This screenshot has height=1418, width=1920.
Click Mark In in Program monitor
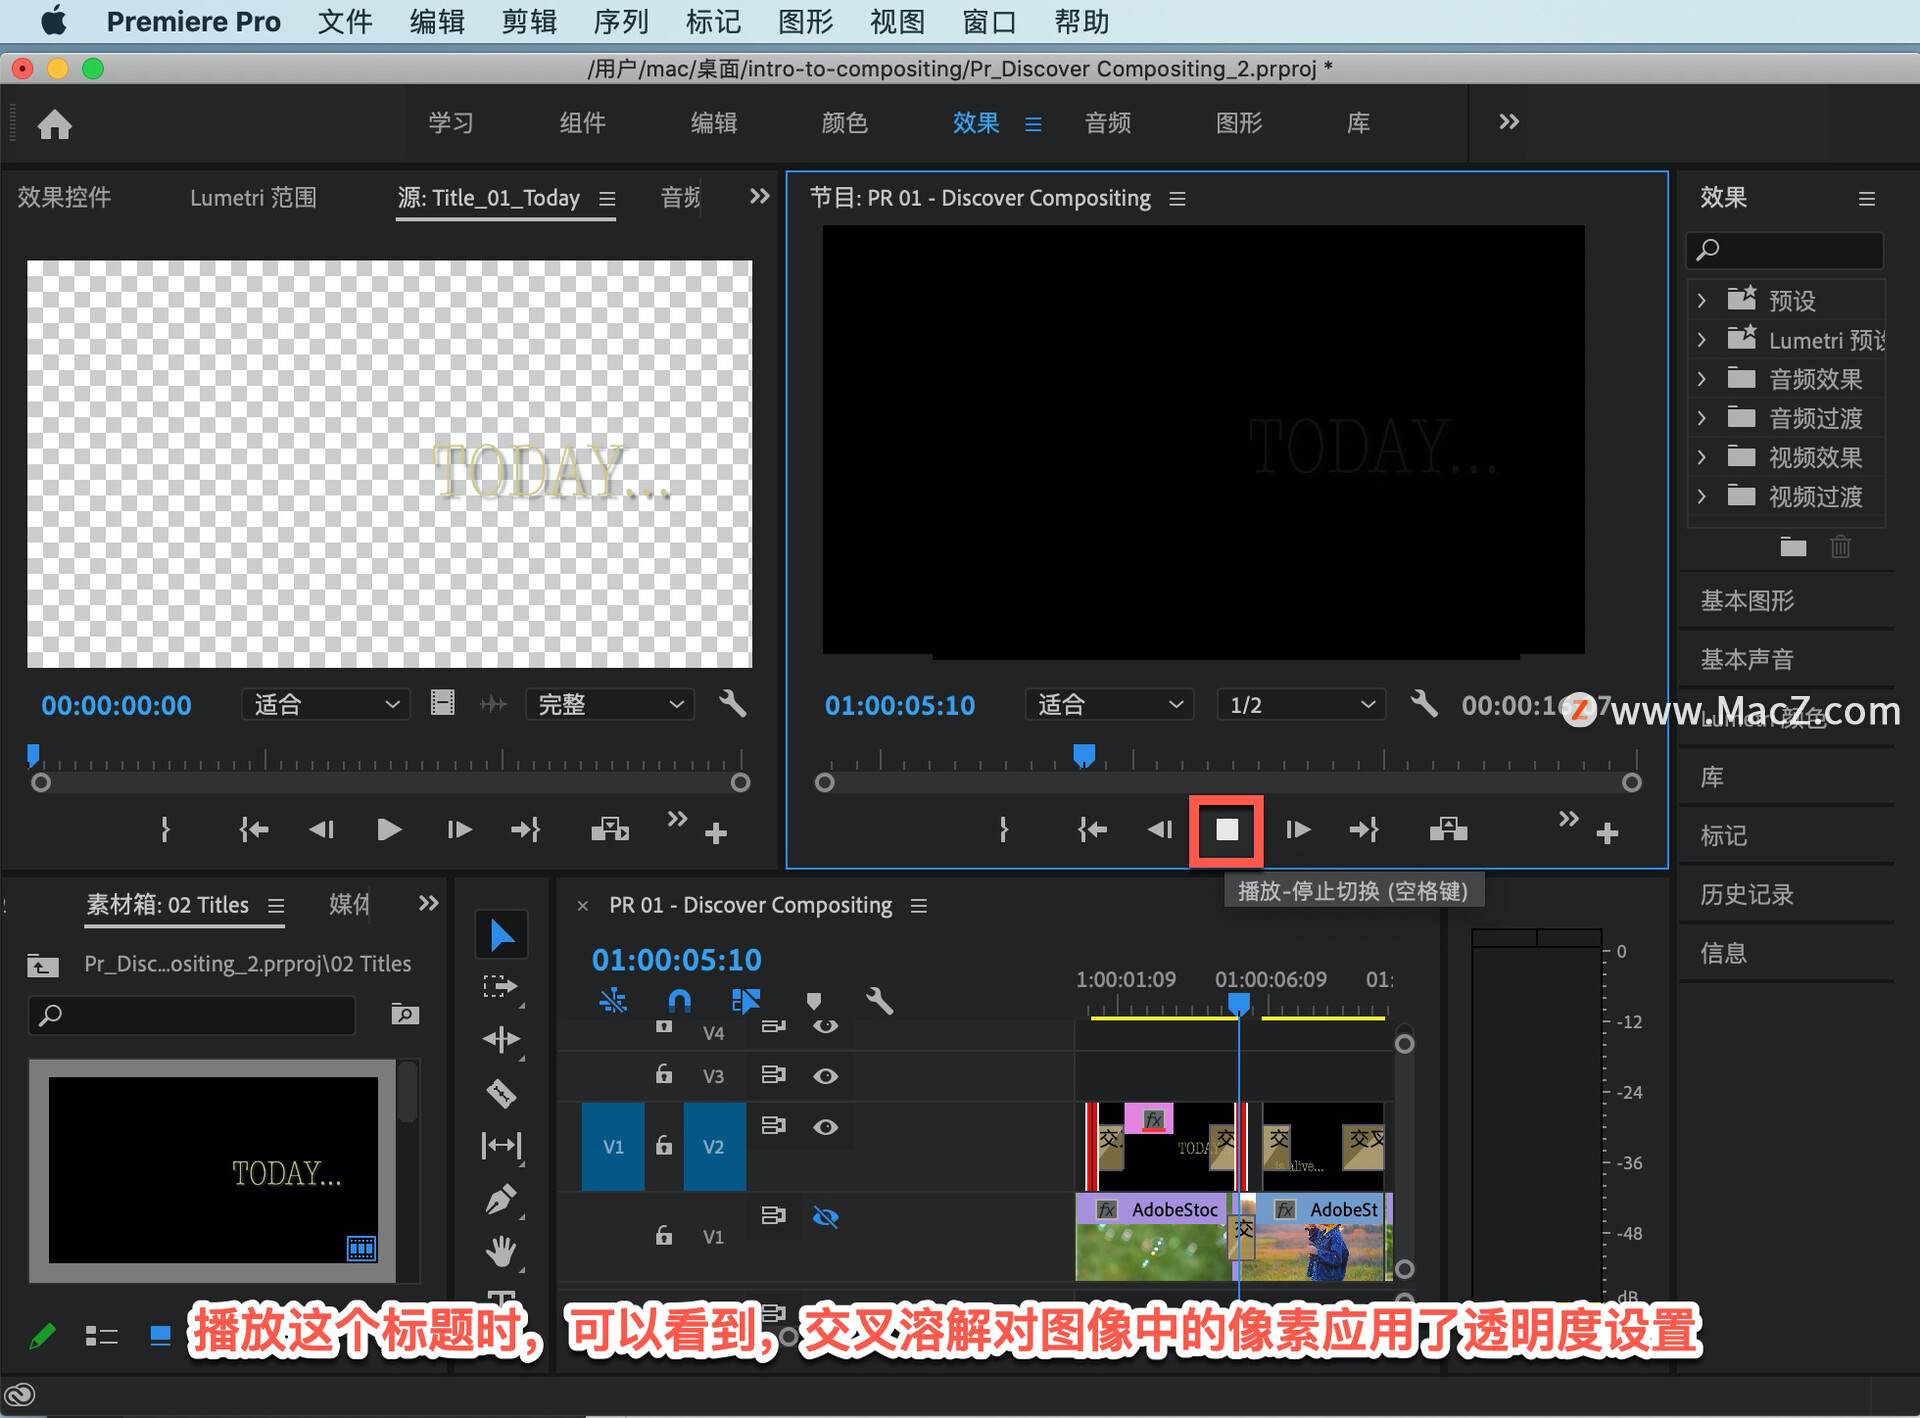pyautogui.click(x=1004, y=829)
